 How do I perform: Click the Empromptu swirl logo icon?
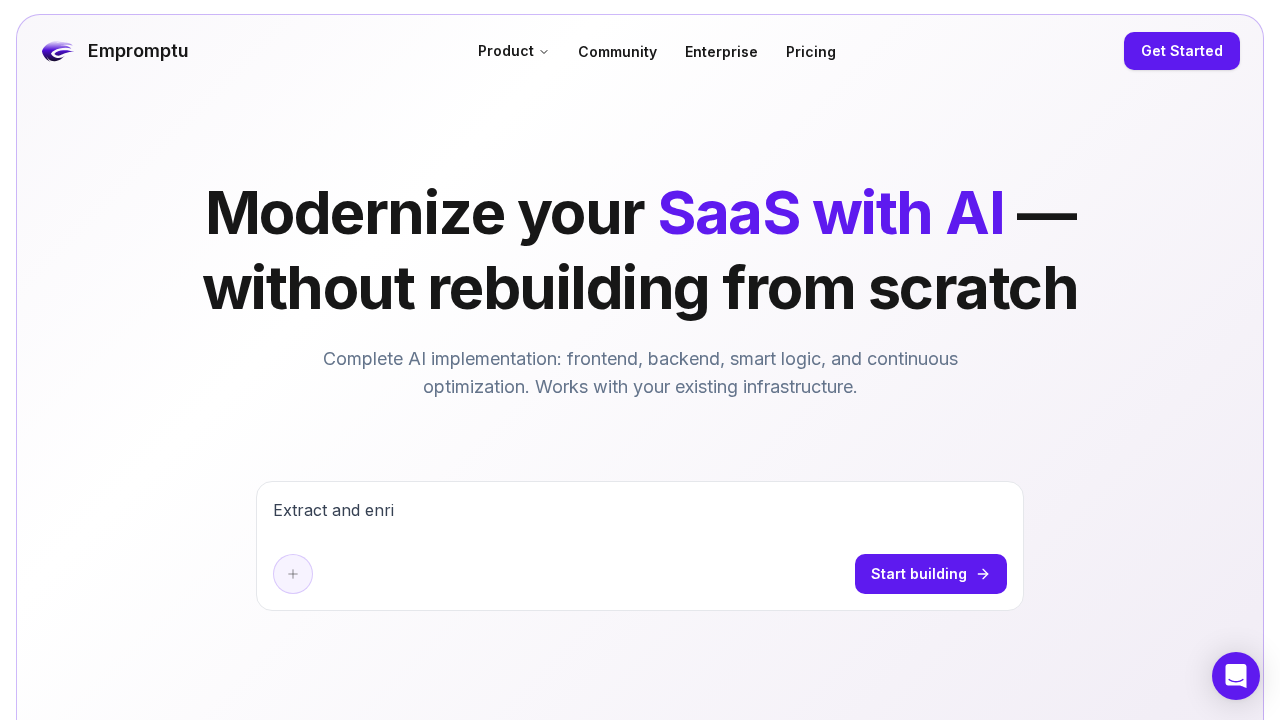(57, 51)
